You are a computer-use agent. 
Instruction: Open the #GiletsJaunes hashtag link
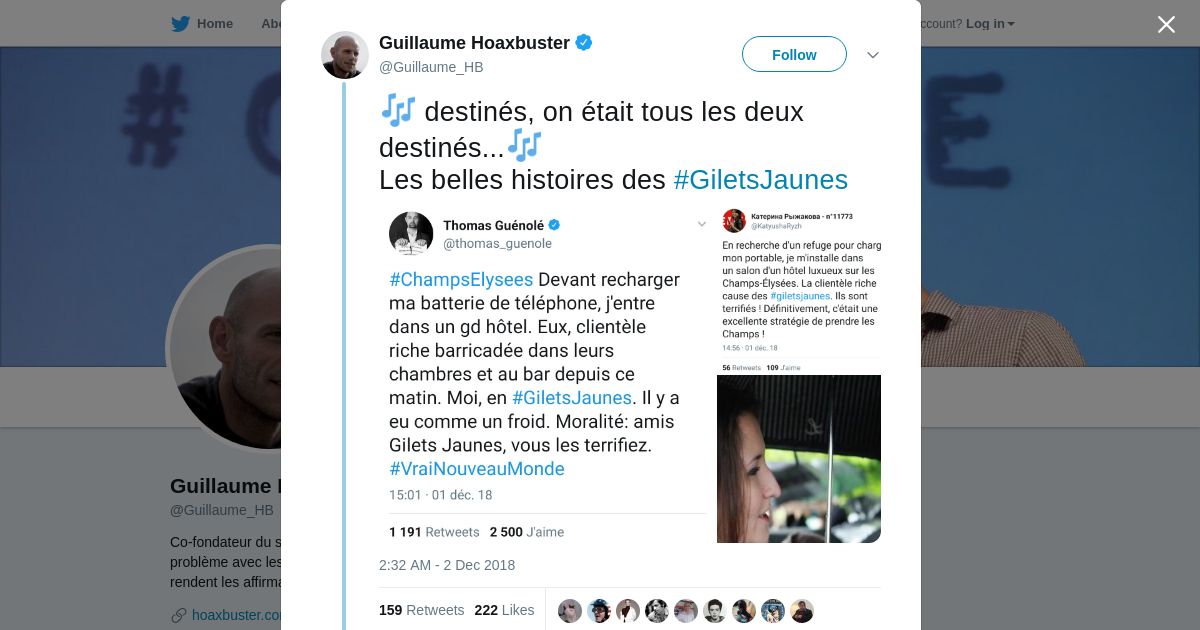click(x=760, y=180)
